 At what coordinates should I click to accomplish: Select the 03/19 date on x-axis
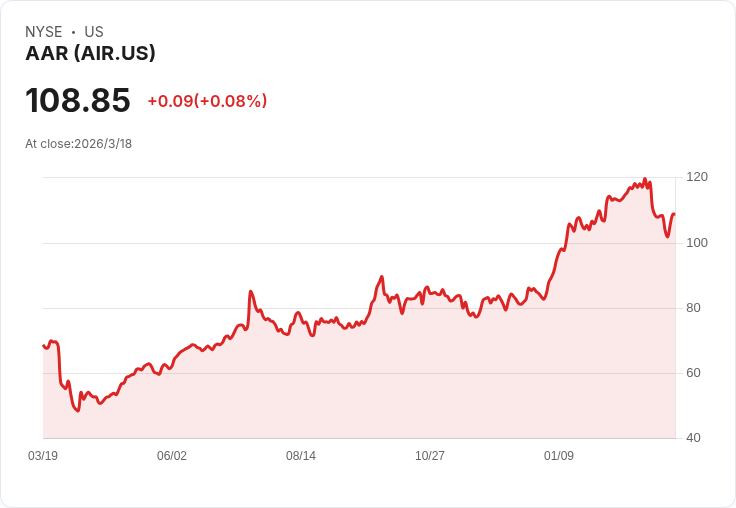(43, 456)
